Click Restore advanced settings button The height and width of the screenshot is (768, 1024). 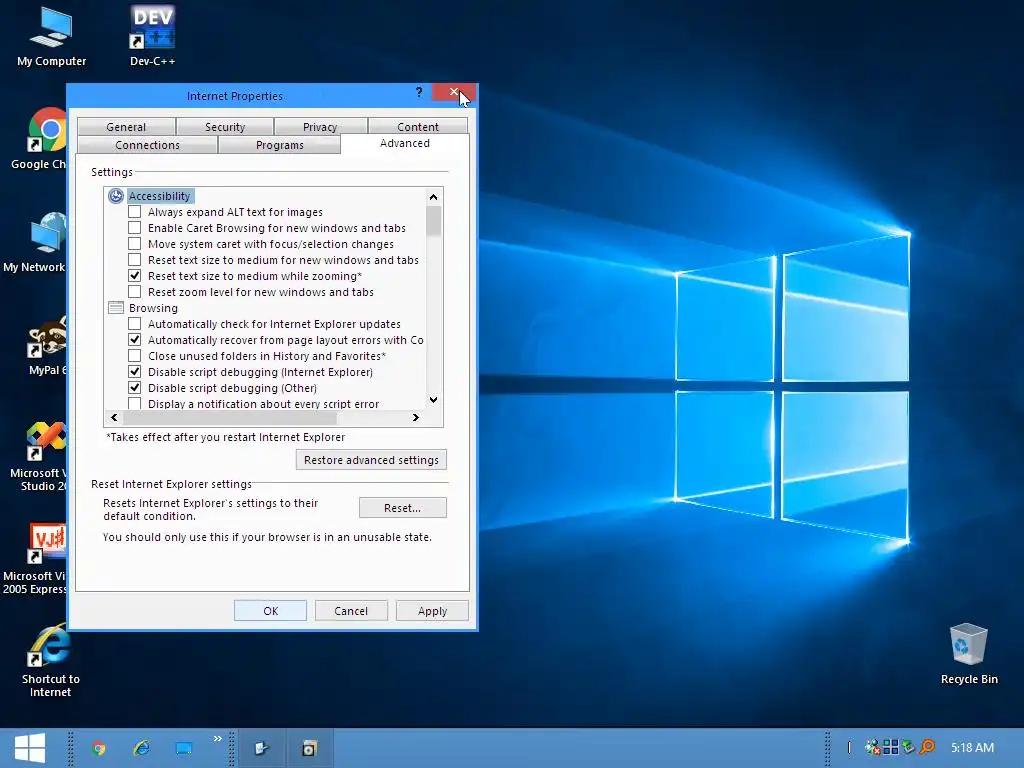pos(371,460)
